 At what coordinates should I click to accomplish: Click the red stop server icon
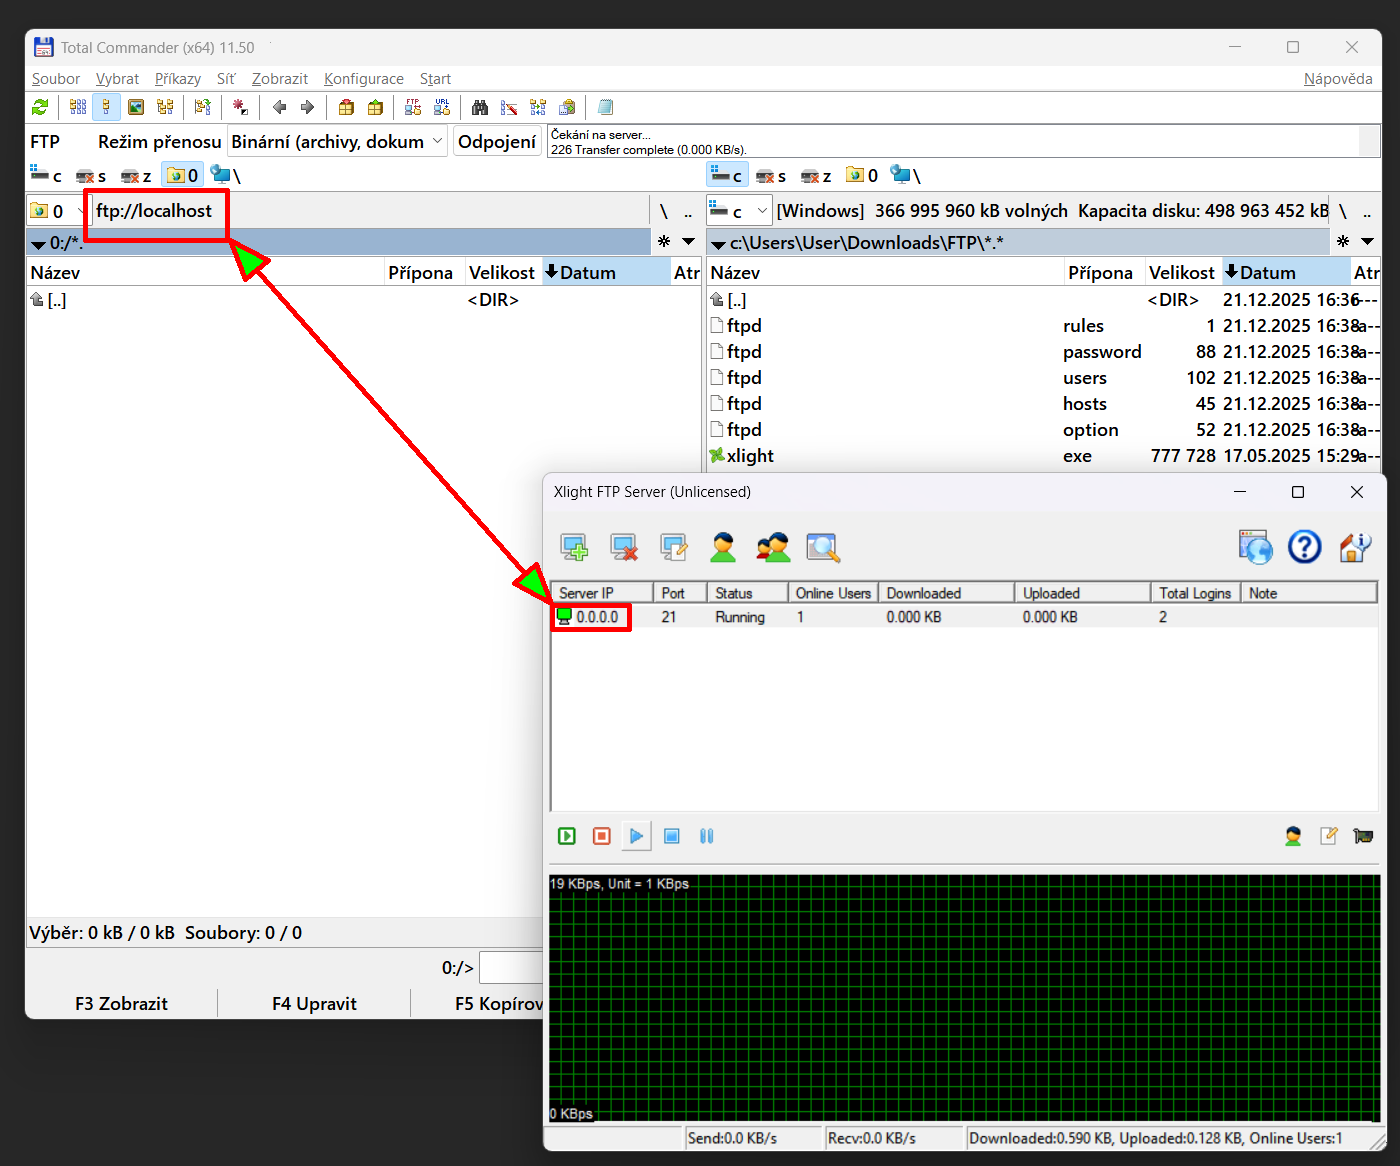point(601,836)
